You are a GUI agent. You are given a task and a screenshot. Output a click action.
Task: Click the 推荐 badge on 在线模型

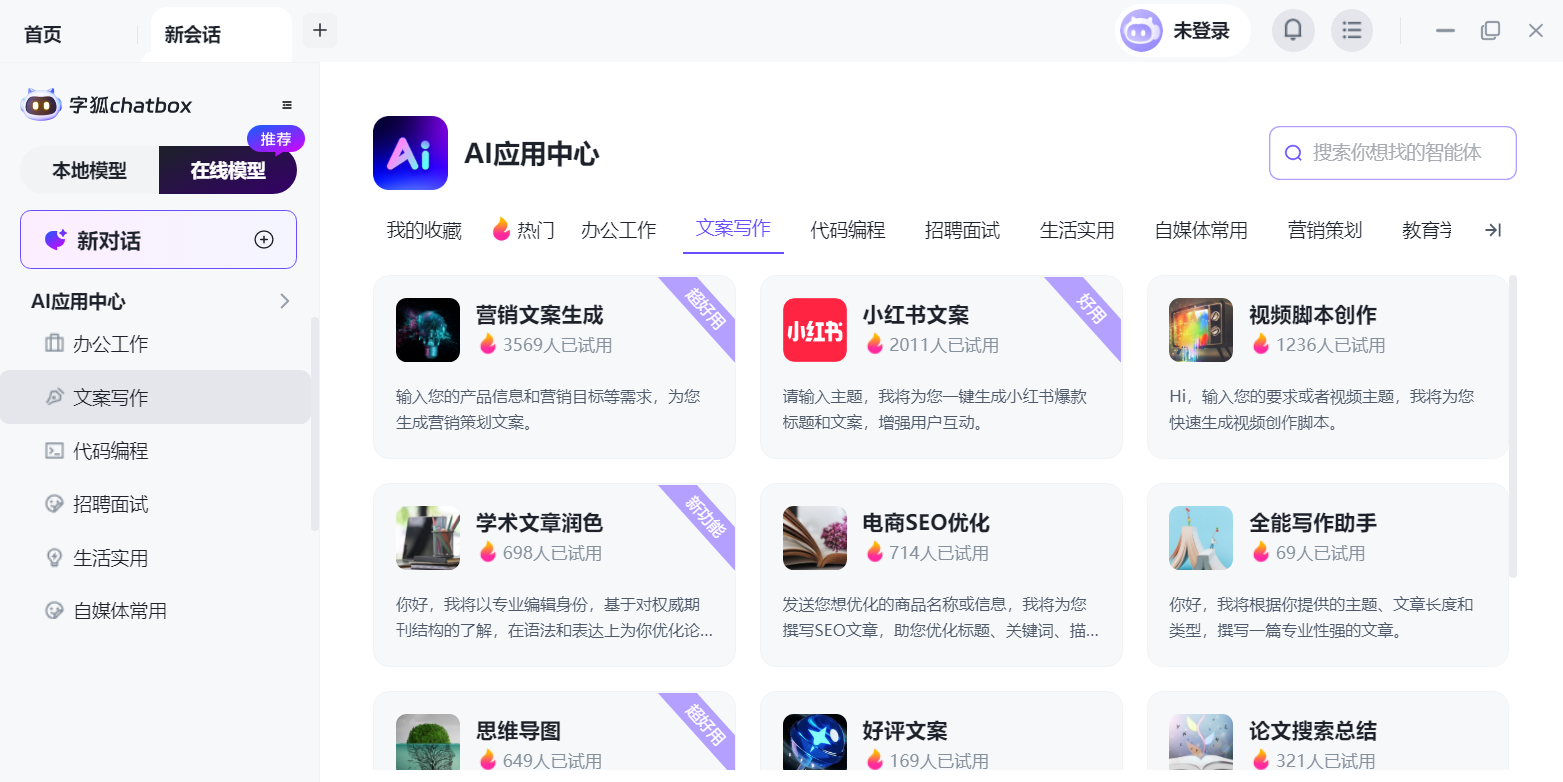click(276, 139)
